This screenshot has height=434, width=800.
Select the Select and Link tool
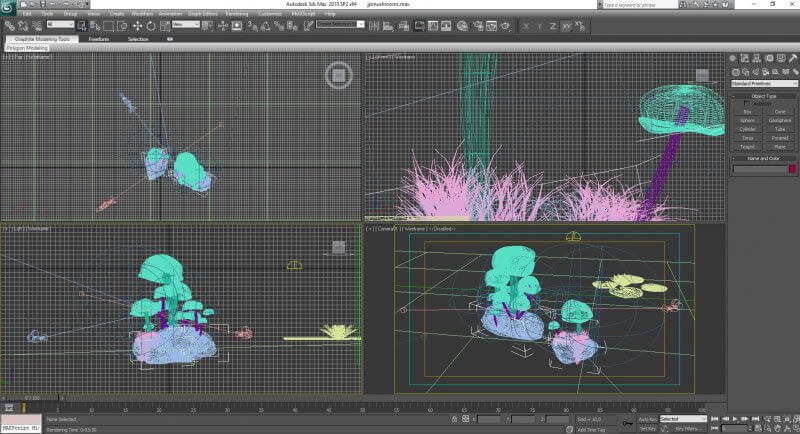(x=10, y=25)
